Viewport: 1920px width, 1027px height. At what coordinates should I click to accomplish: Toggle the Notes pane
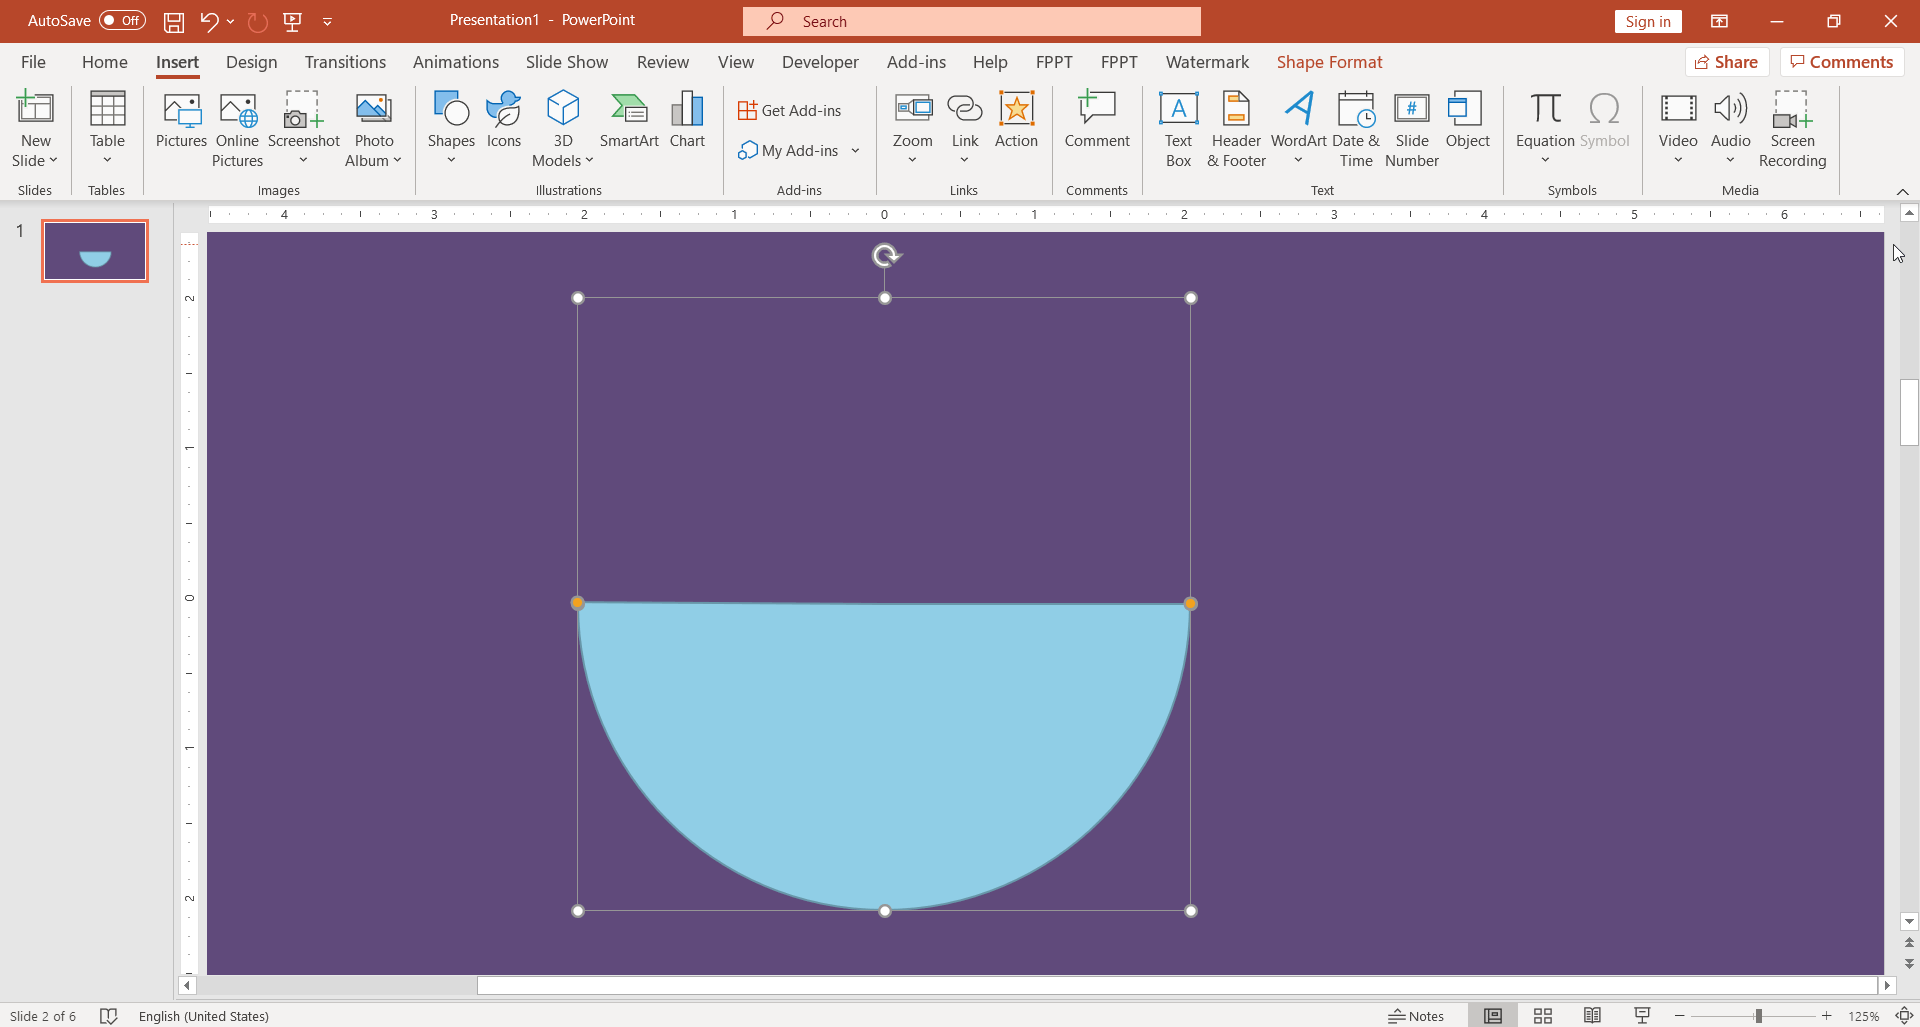pyautogui.click(x=1416, y=1016)
